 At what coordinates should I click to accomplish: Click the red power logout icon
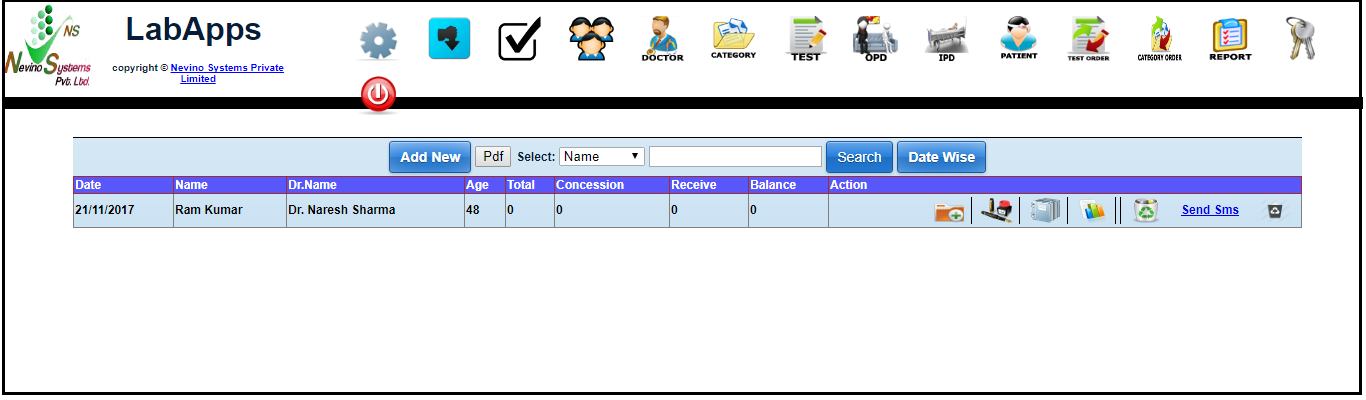[x=378, y=95]
